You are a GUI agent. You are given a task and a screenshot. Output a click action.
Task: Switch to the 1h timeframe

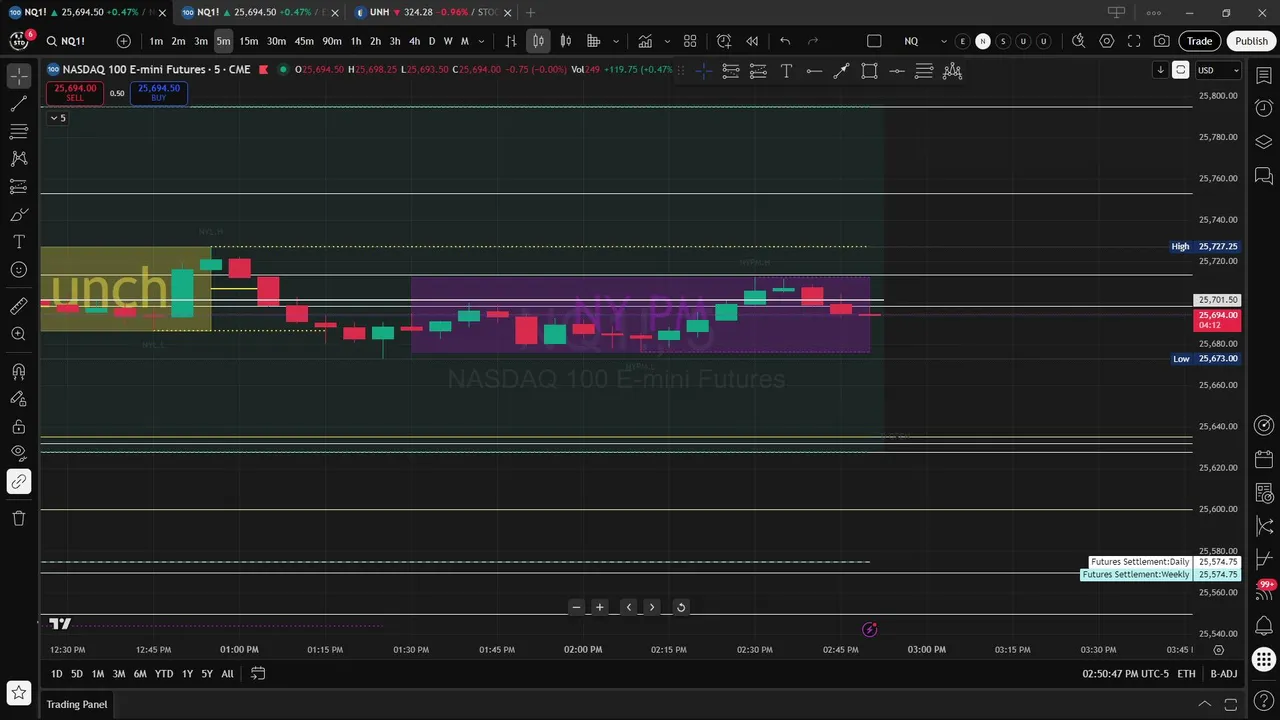point(355,41)
